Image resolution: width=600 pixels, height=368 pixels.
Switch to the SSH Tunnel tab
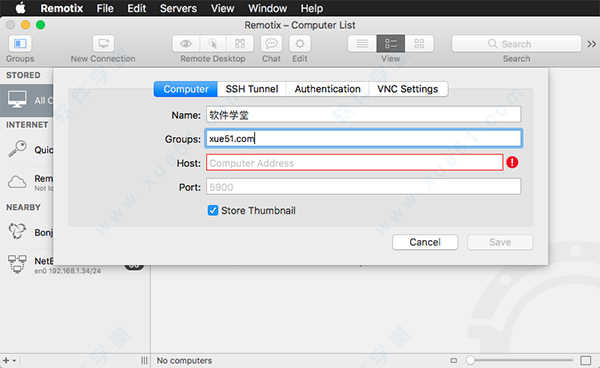[x=252, y=89]
